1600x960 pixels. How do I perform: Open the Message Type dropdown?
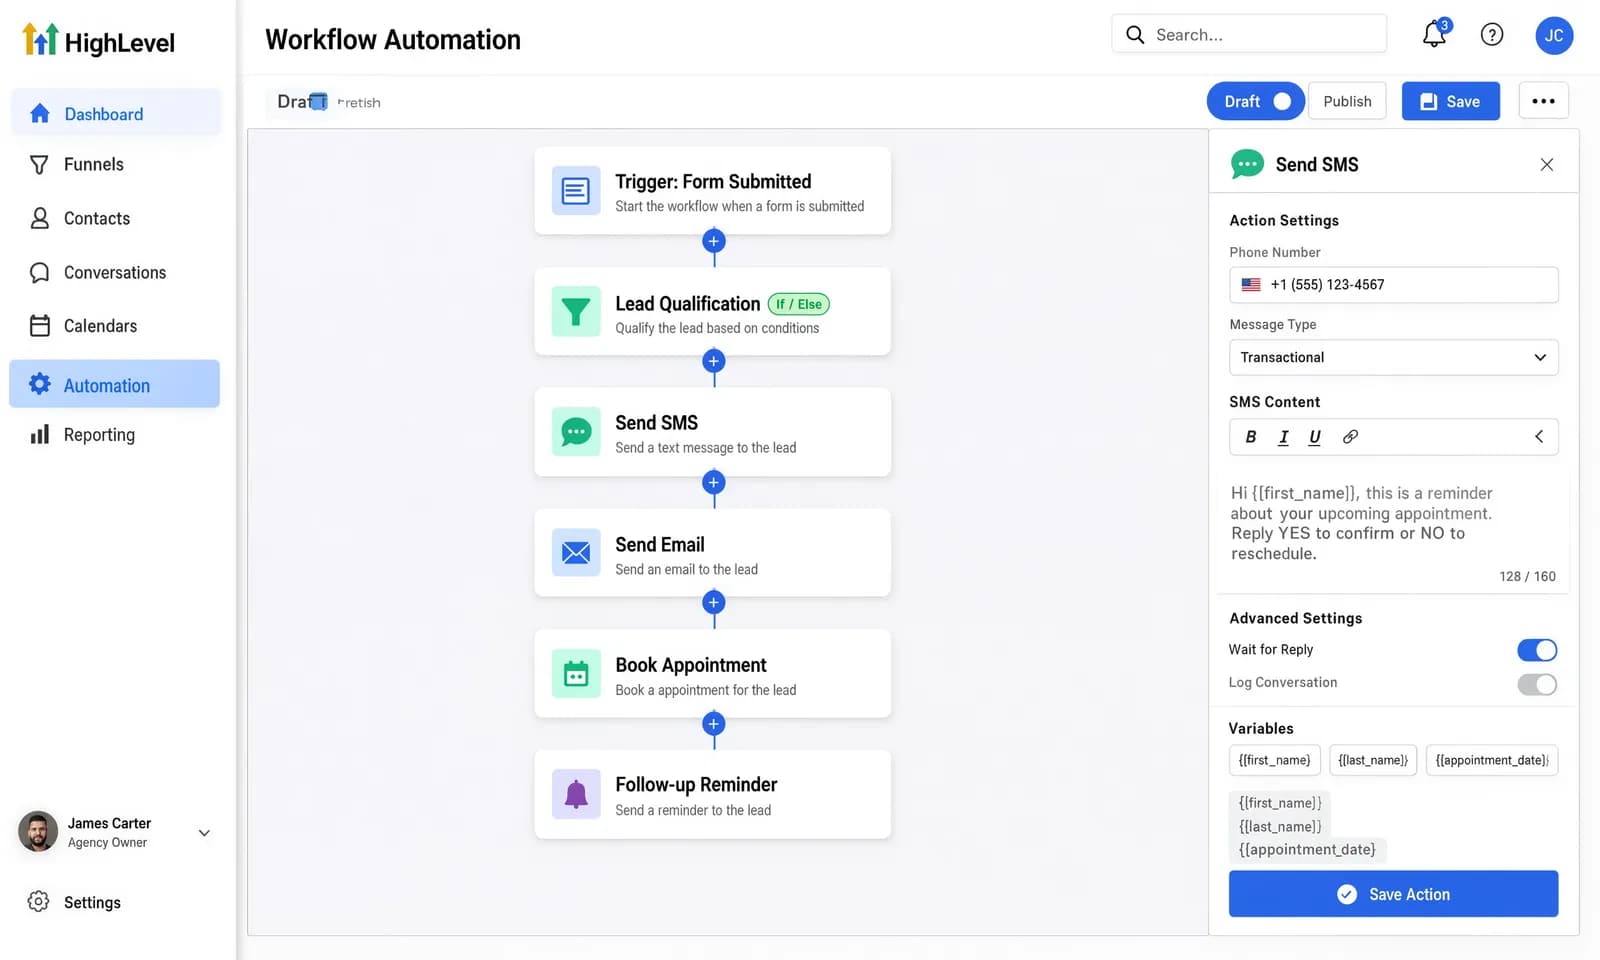[1393, 357]
